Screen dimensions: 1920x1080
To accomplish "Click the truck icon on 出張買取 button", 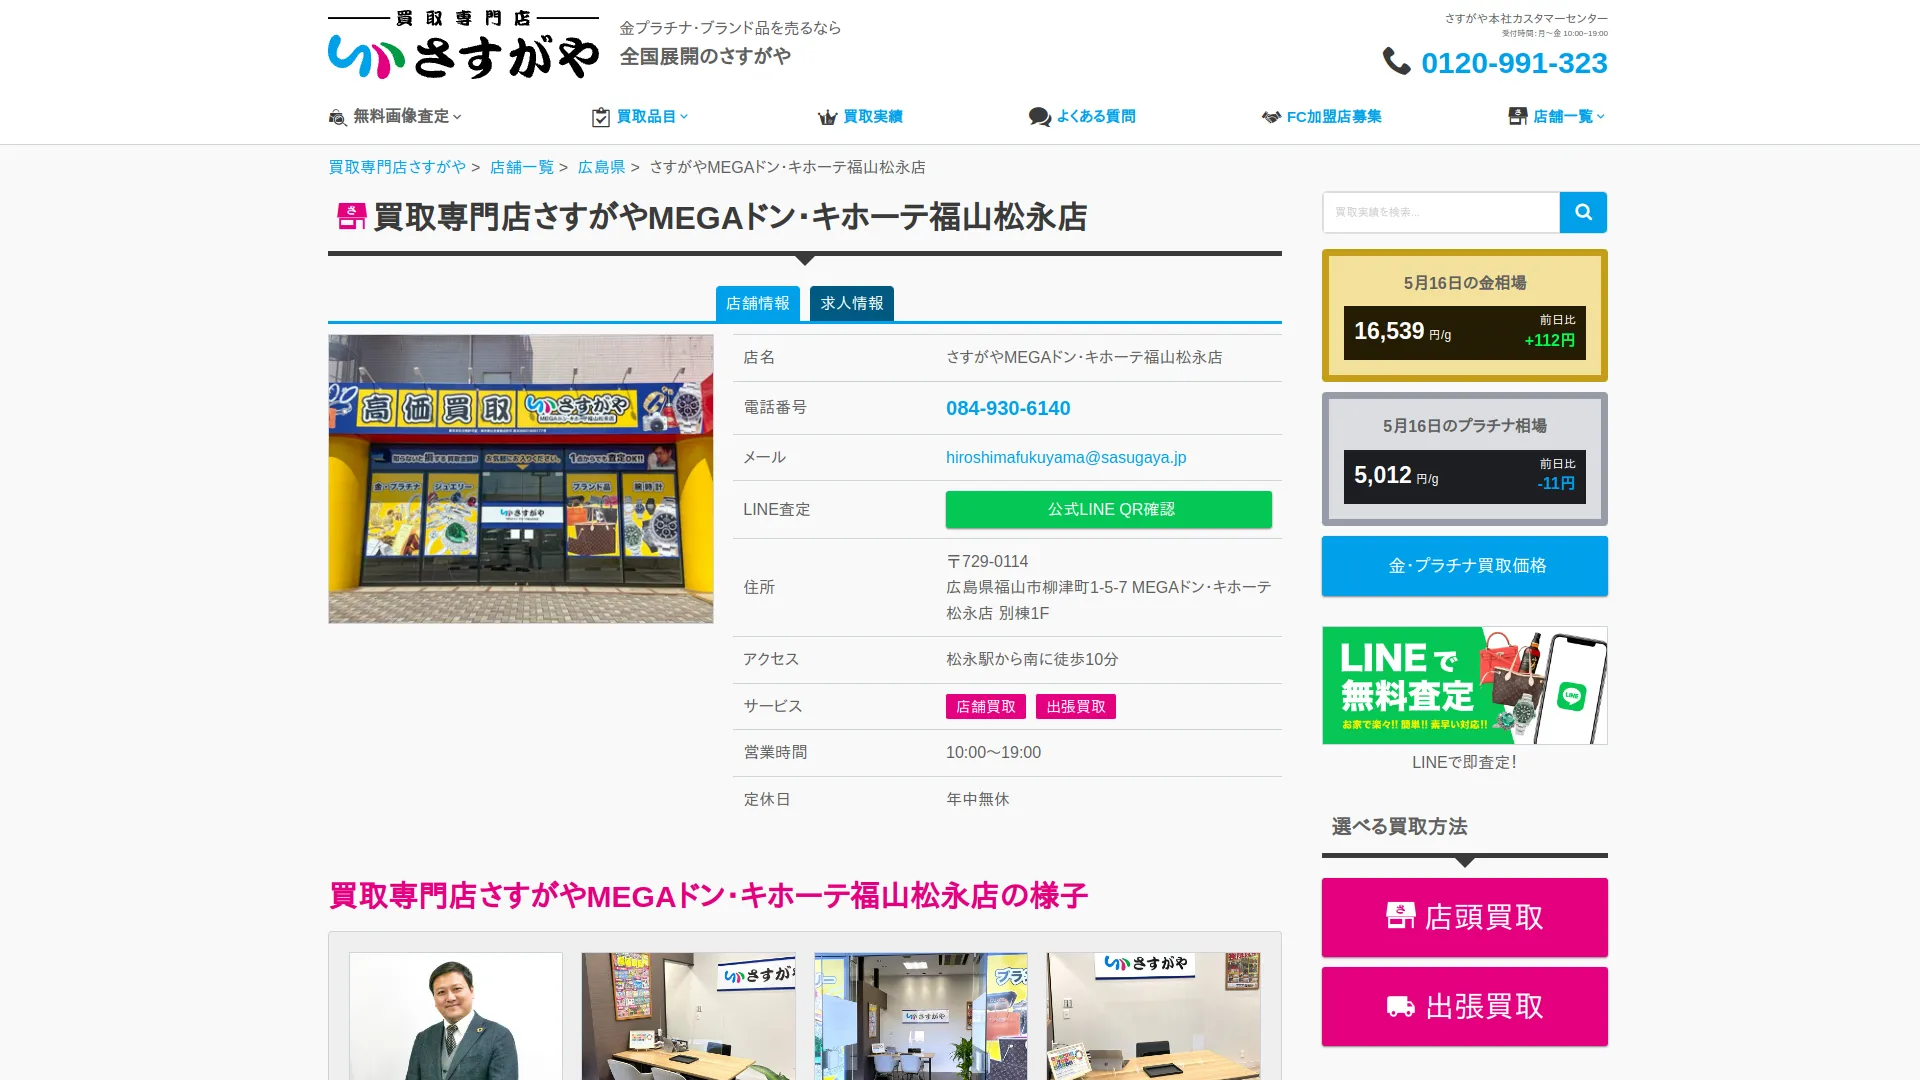I will (1400, 1006).
